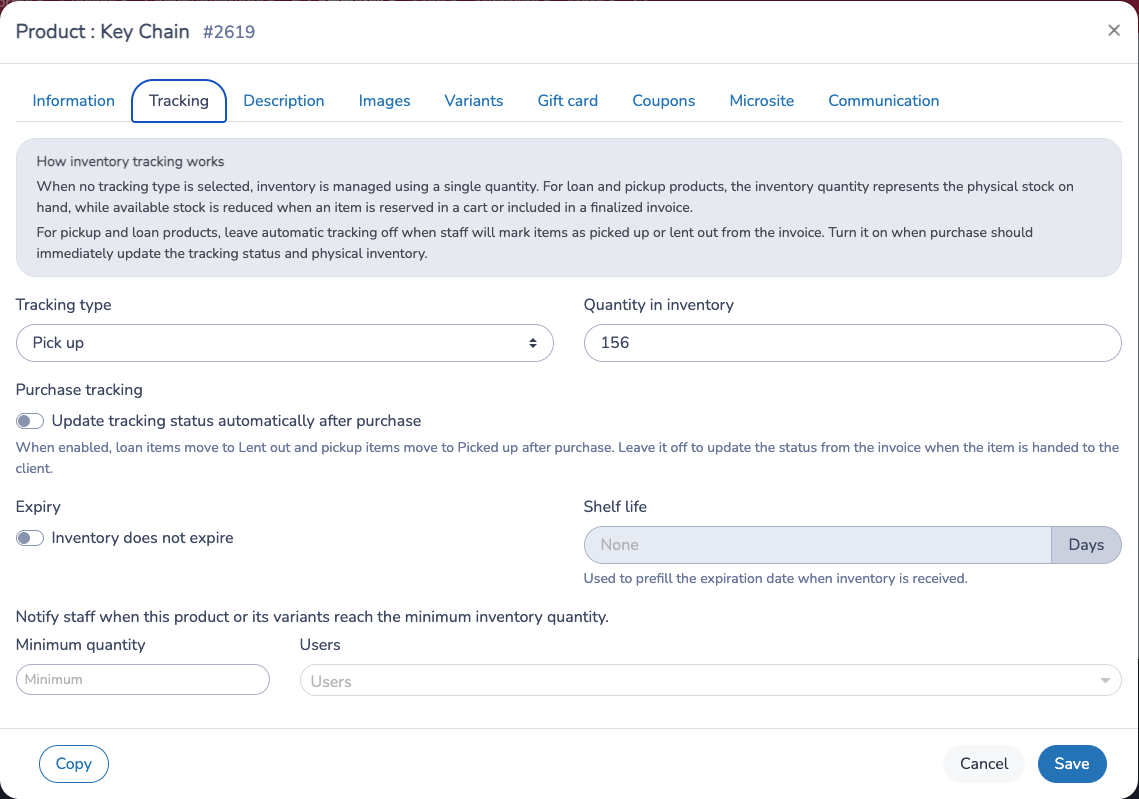Viewport: 1139px width, 799px height.
Task: Switch to the Information tab
Action: 73,101
